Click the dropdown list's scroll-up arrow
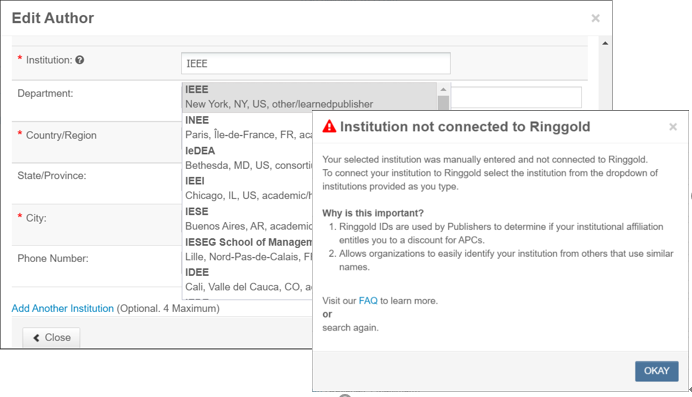The width and height of the screenshot is (692, 397). (x=444, y=89)
